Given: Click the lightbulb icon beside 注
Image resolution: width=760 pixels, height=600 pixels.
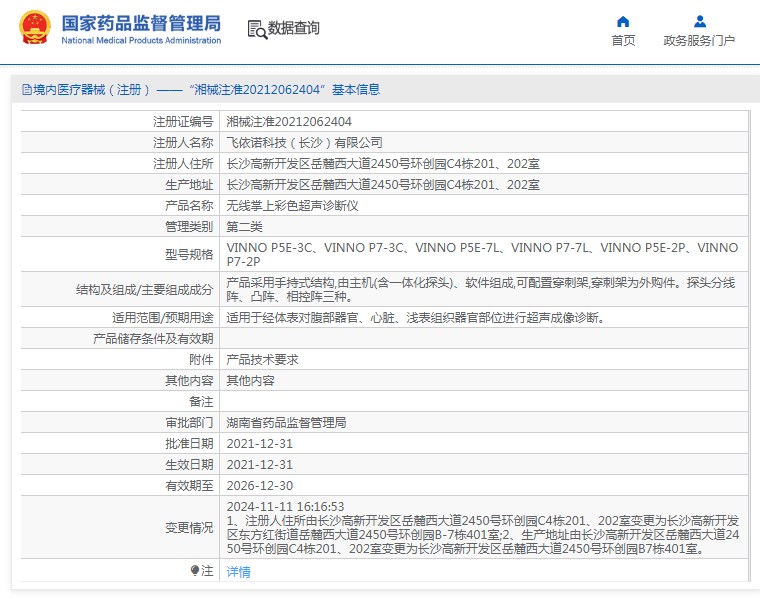Looking at the screenshot, I should (195, 571).
